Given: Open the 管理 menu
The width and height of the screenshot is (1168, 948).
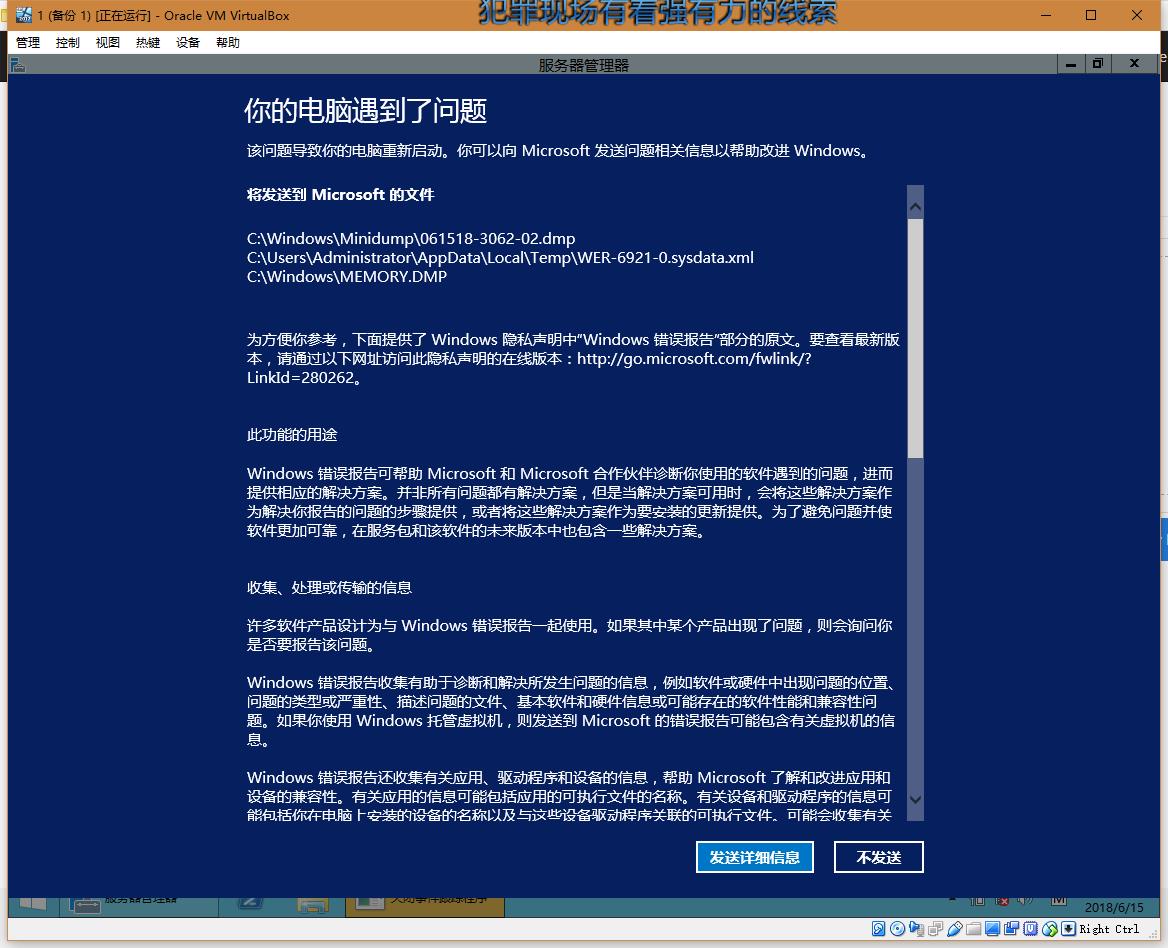Looking at the screenshot, I should tap(28, 42).
